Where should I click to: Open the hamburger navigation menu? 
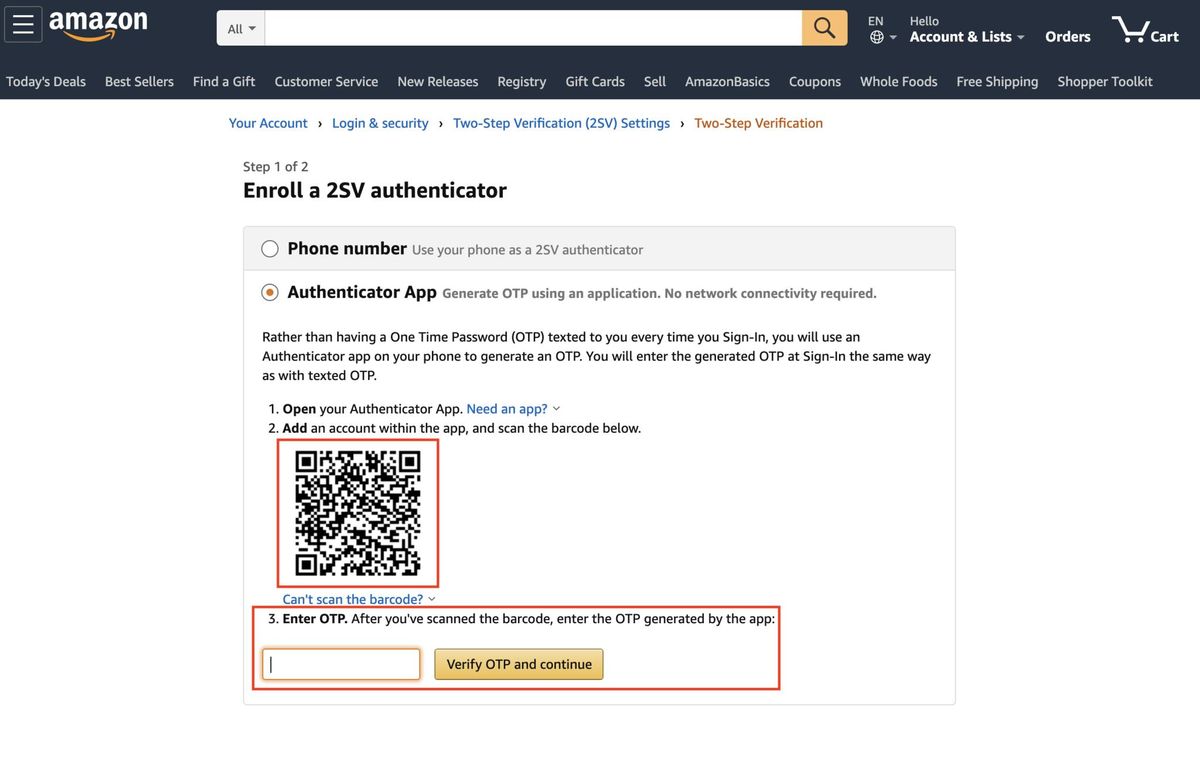pos(23,24)
